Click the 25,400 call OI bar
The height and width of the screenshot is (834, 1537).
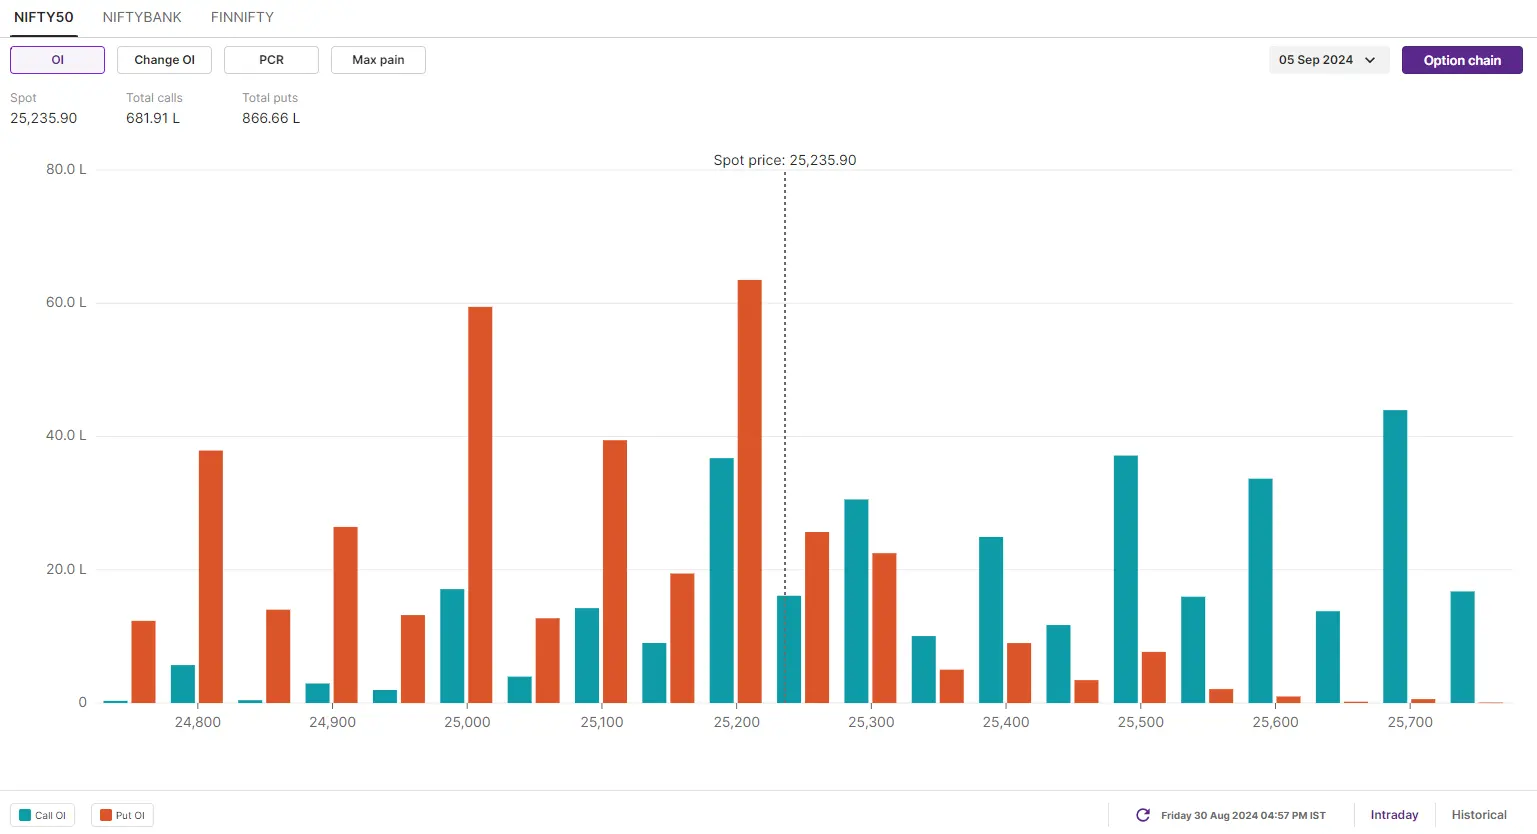991,620
